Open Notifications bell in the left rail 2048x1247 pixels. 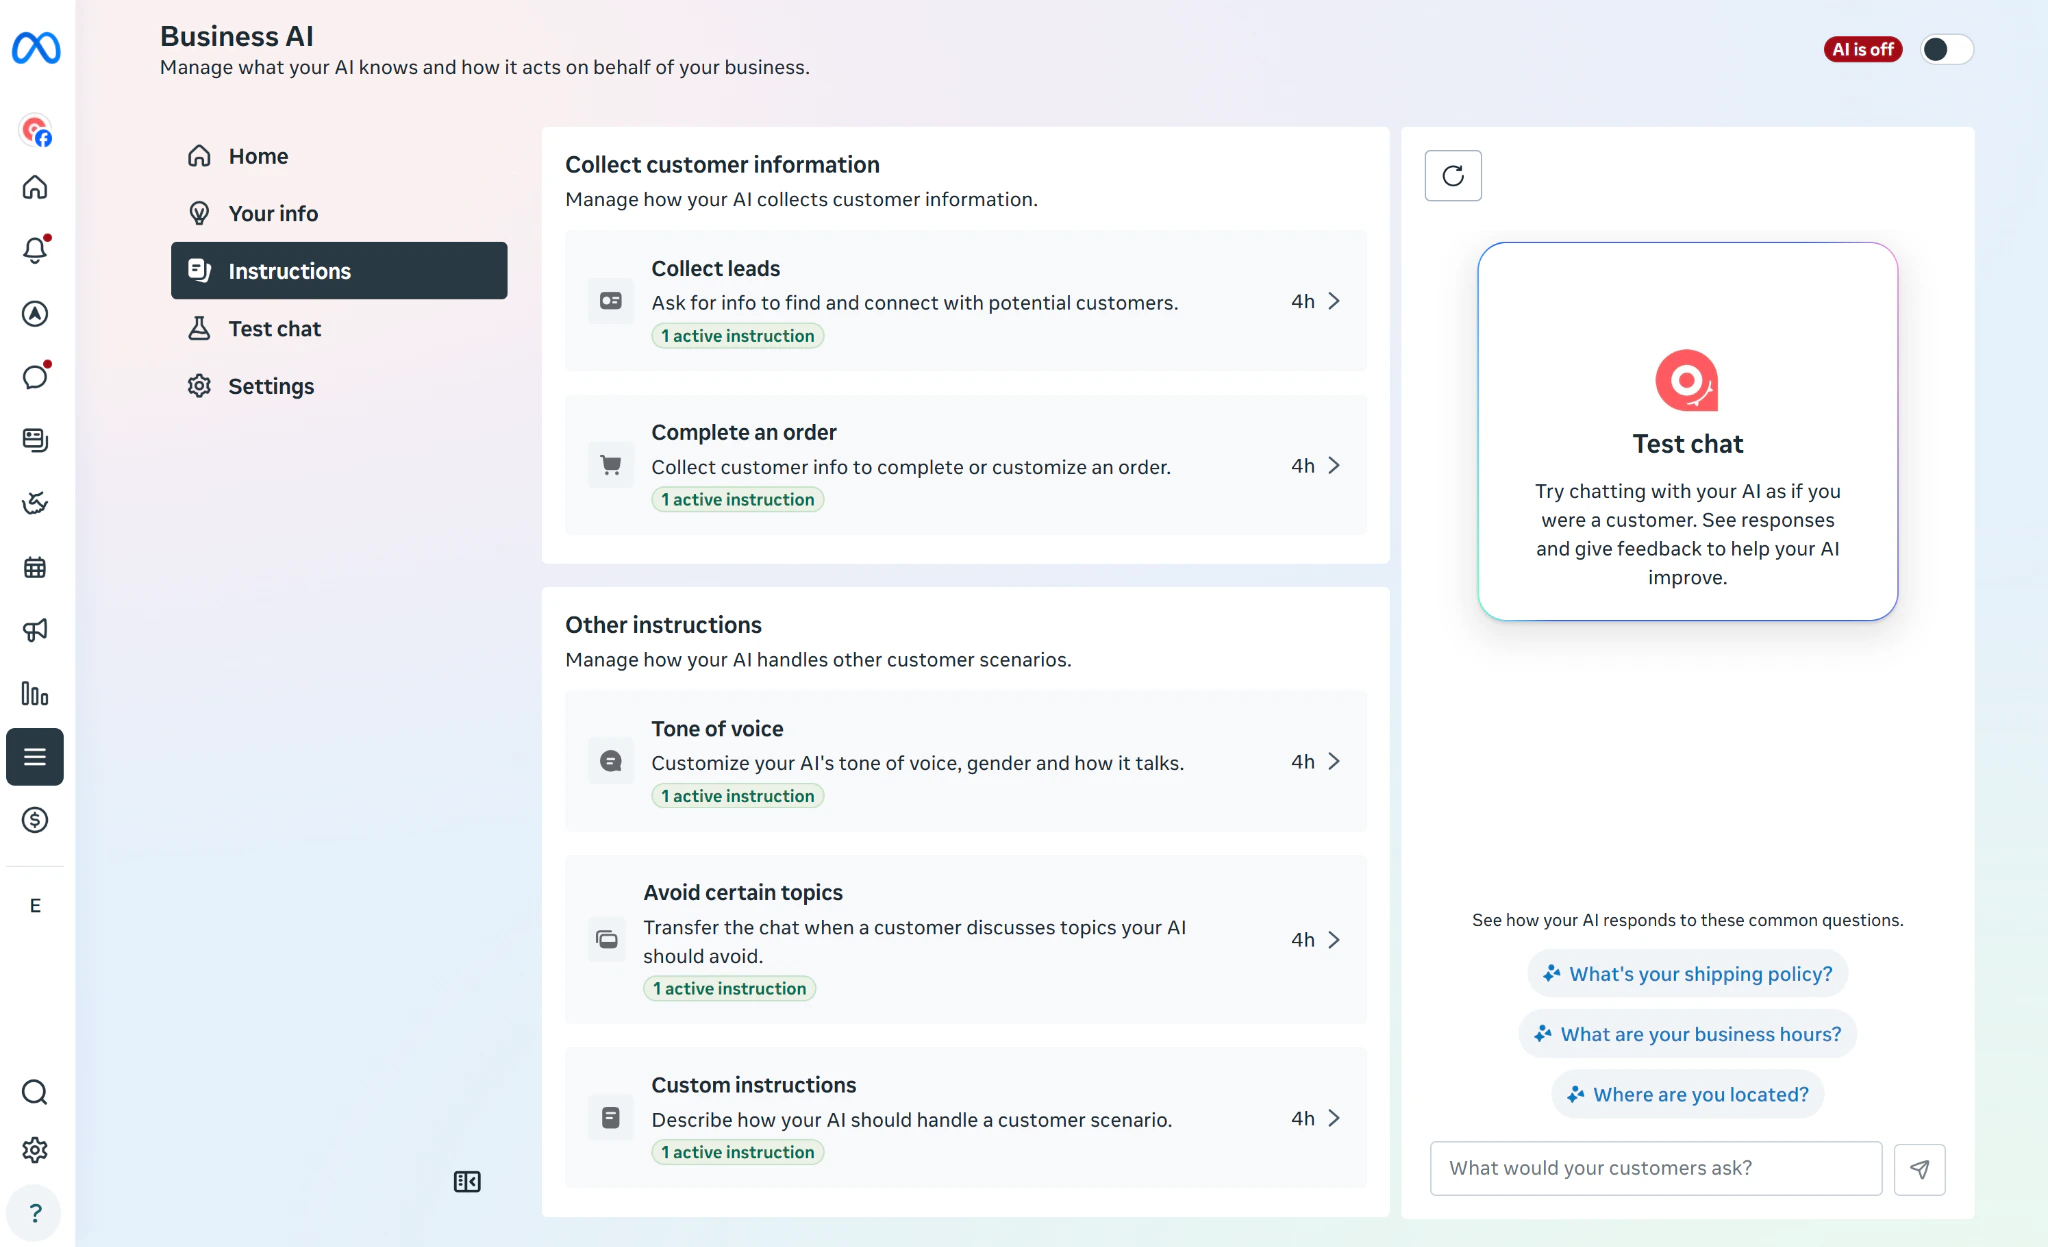(x=35, y=249)
